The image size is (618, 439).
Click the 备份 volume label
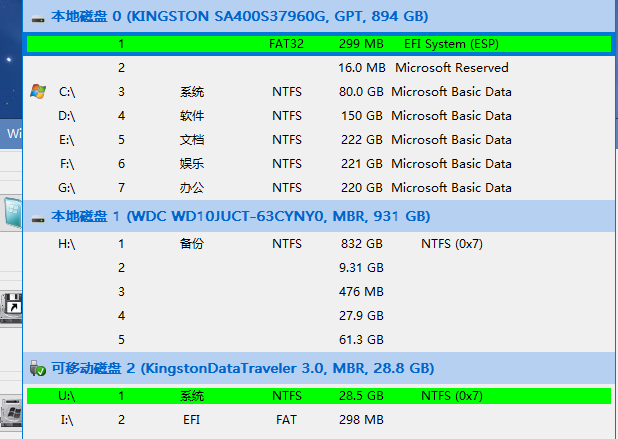(192, 244)
